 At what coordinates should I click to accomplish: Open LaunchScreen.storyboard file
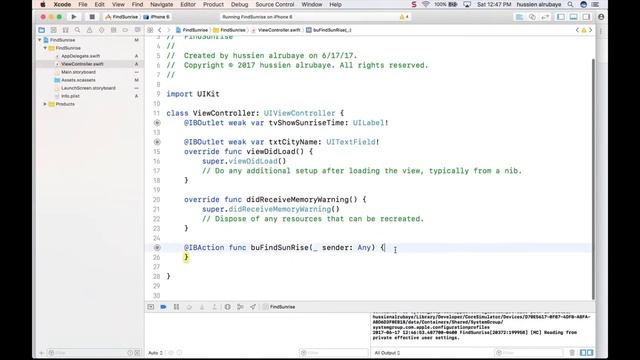pyautogui.click(x=88, y=88)
